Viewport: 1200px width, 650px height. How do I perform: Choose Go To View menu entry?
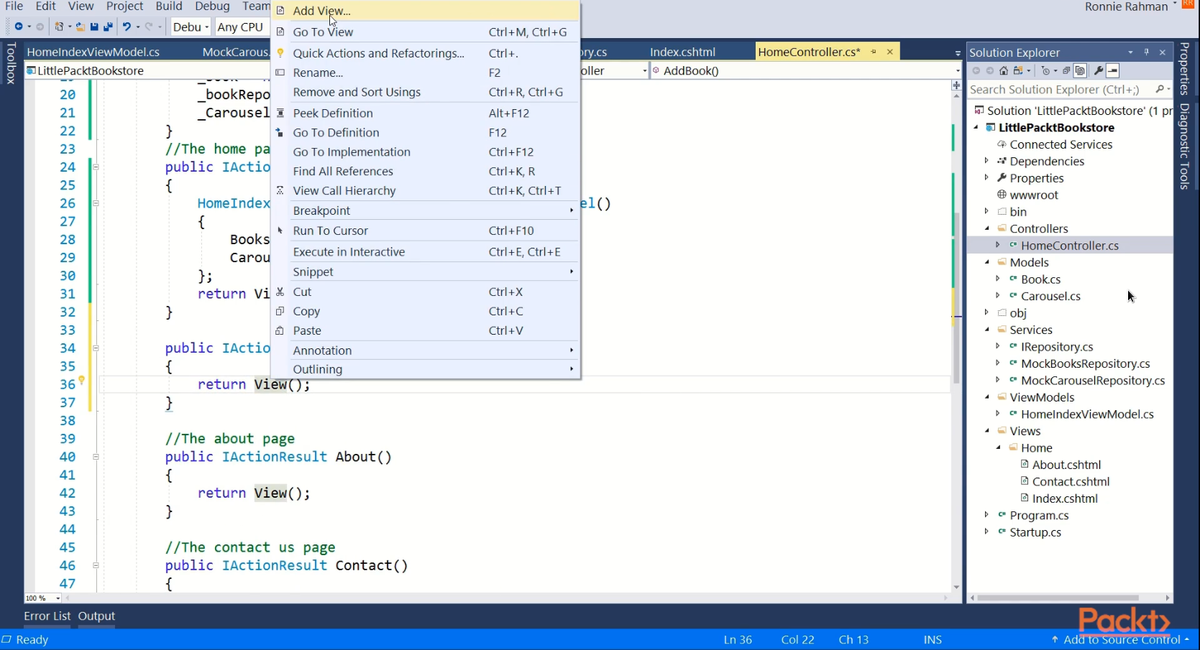426,32
